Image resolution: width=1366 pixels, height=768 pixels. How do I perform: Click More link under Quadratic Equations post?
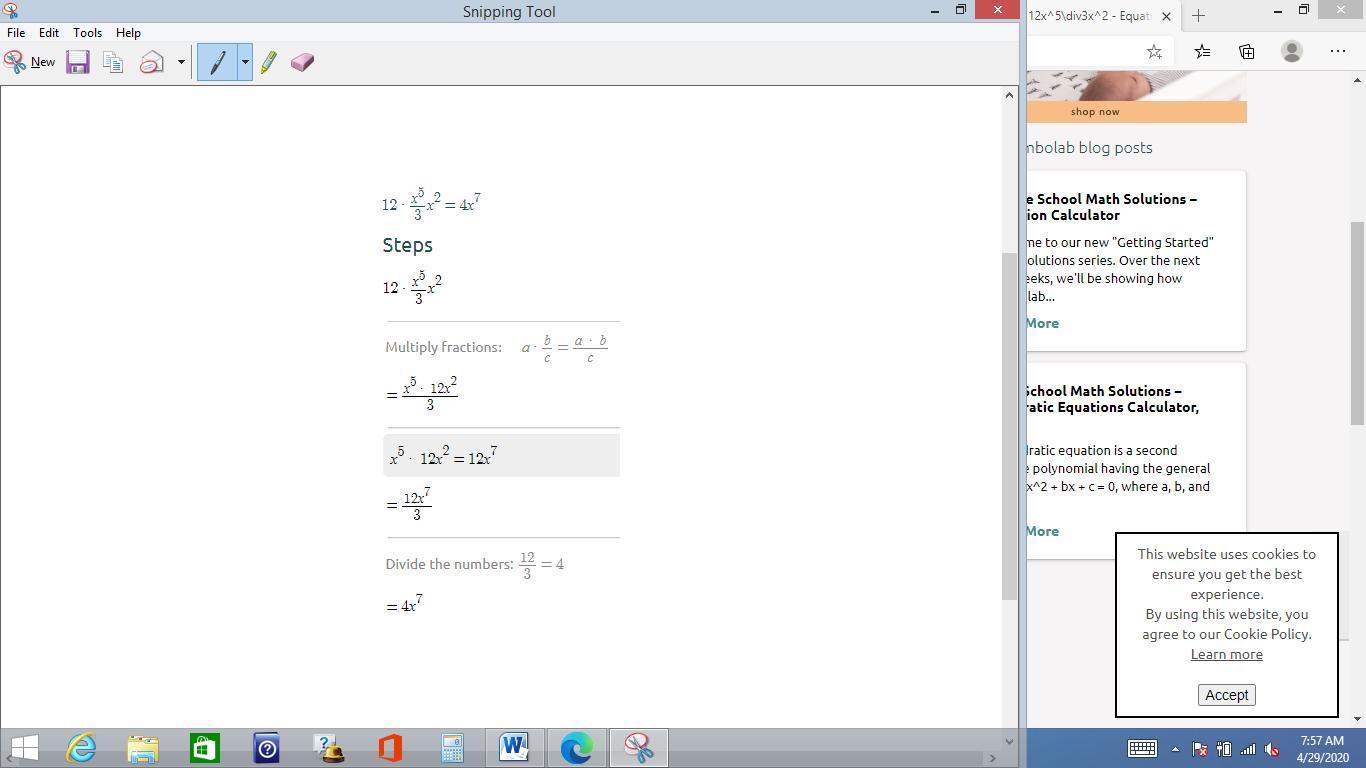(x=1042, y=531)
